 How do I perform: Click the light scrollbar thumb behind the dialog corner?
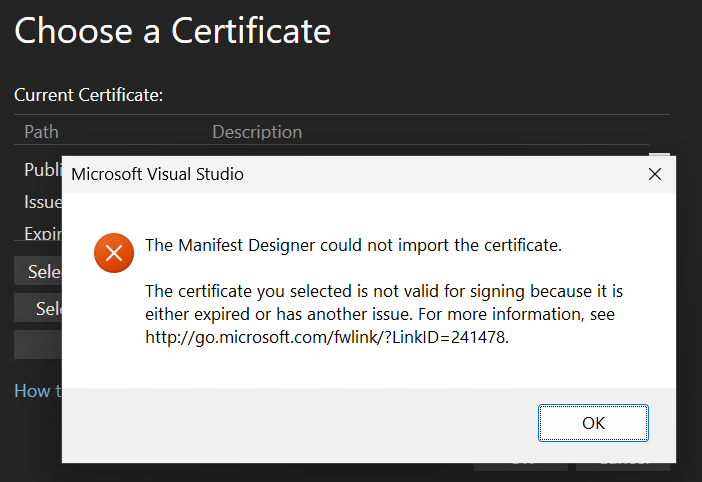pos(659,154)
